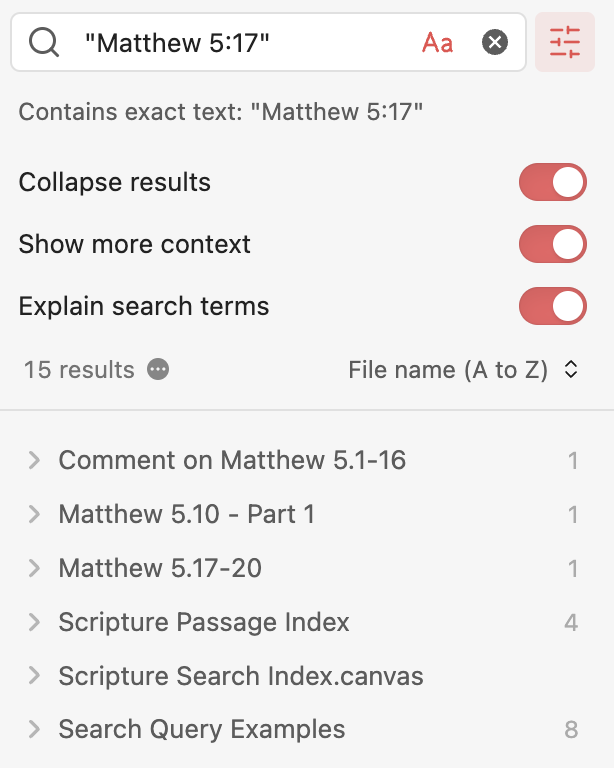Open the File name (A to Z) sort dropdown

[463, 370]
